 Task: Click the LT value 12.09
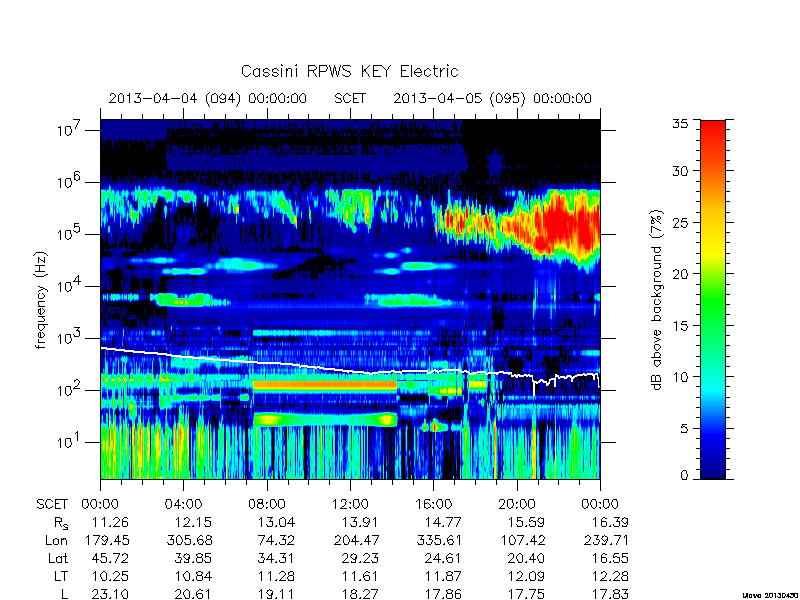(x=527, y=577)
